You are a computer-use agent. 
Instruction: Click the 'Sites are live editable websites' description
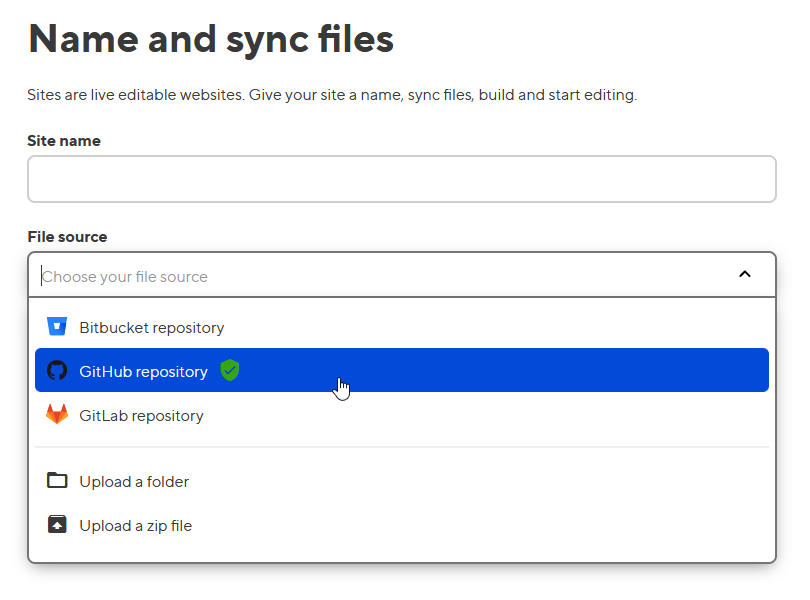coord(331,96)
